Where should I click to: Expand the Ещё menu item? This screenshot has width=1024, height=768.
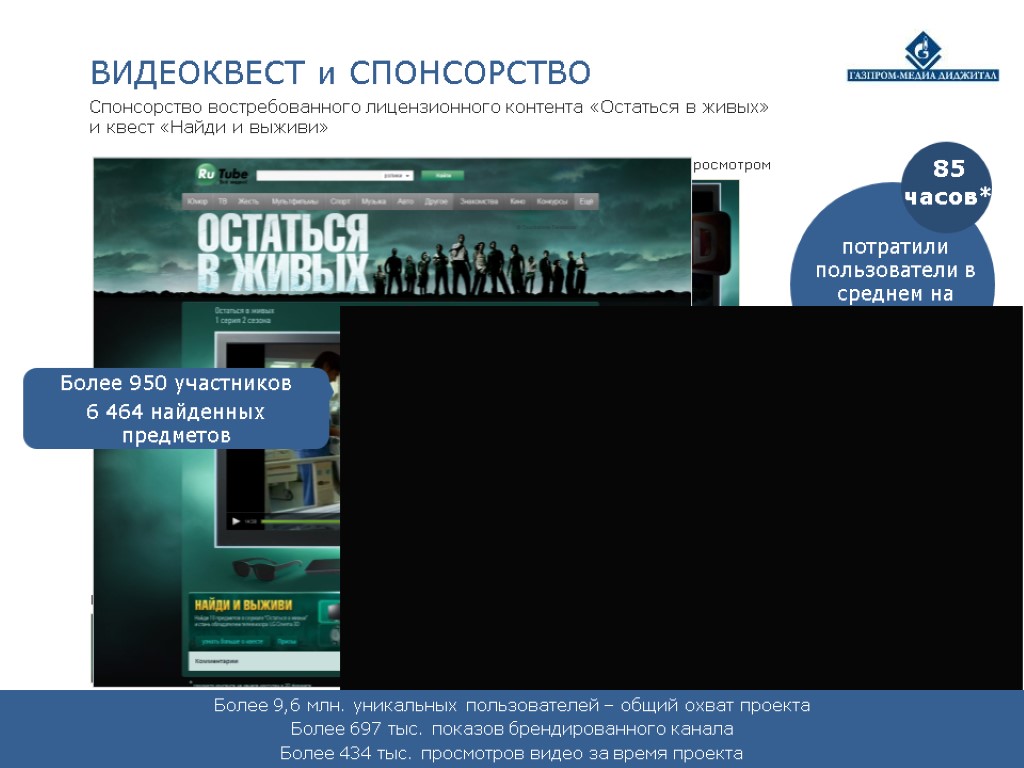click(586, 201)
